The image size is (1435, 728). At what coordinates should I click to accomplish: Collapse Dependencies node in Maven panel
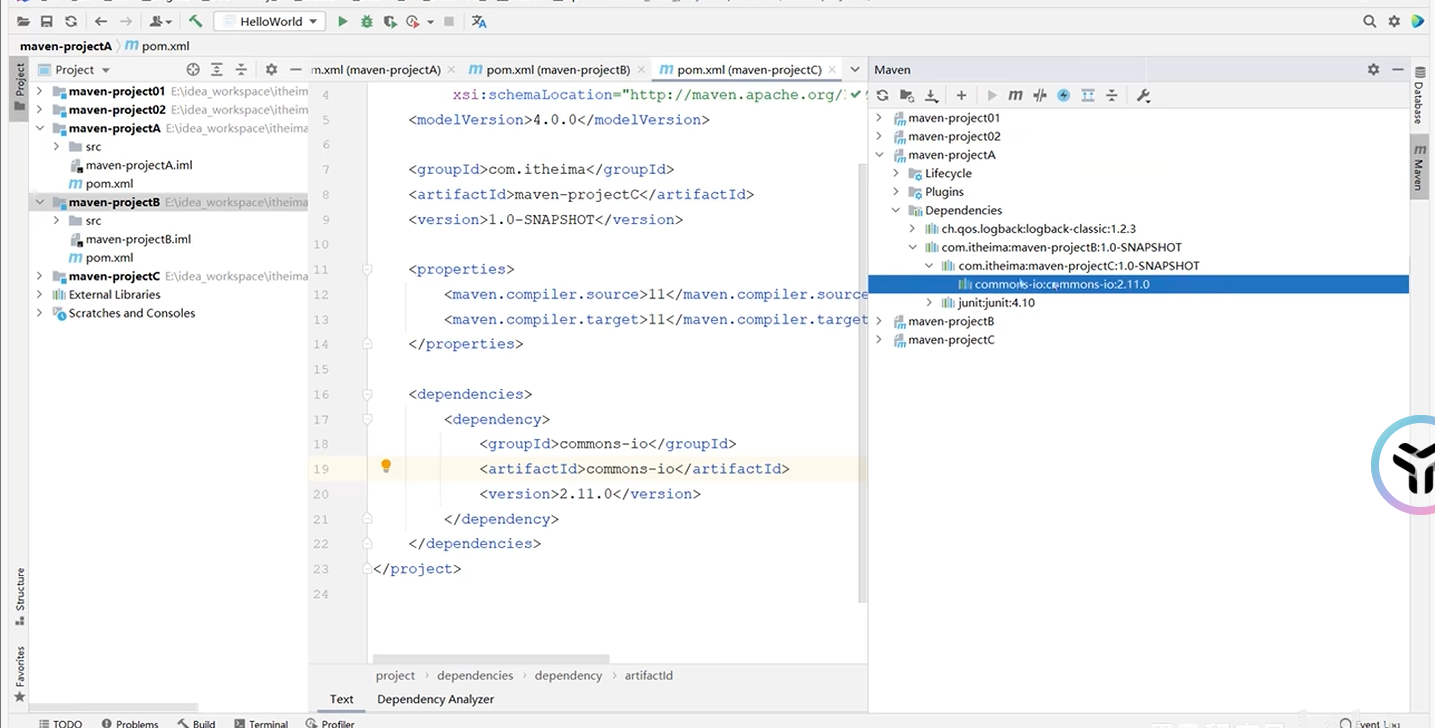click(897, 210)
